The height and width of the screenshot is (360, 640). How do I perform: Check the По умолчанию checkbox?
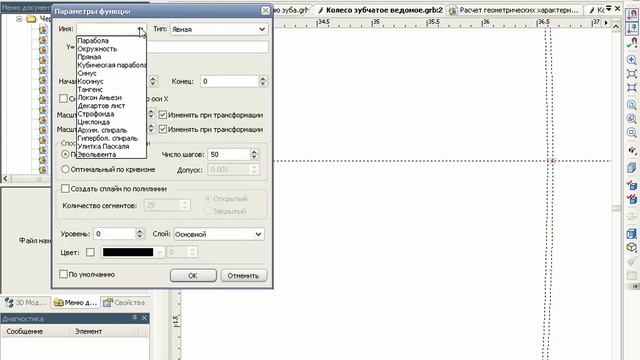(63, 274)
